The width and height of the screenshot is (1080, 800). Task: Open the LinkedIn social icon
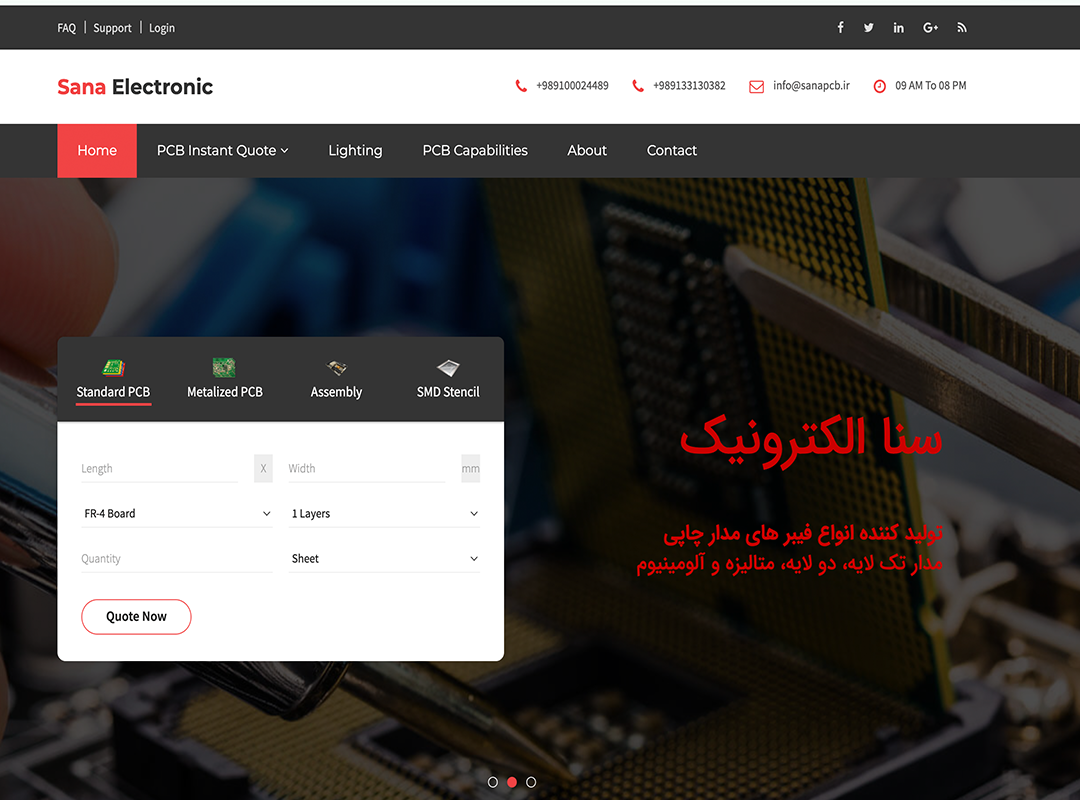click(x=899, y=28)
